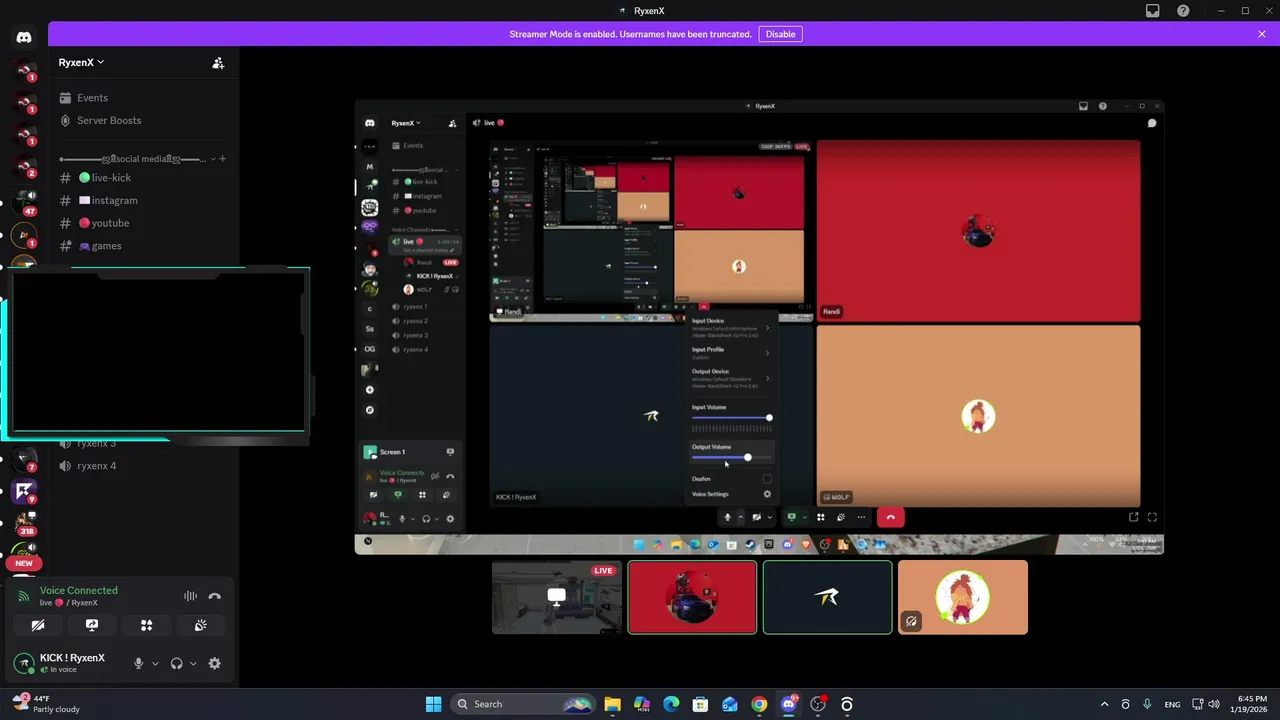Disconnect from voice with hang-up icon
The width and height of the screenshot is (1280, 720).
pyautogui.click(x=214, y=596)
